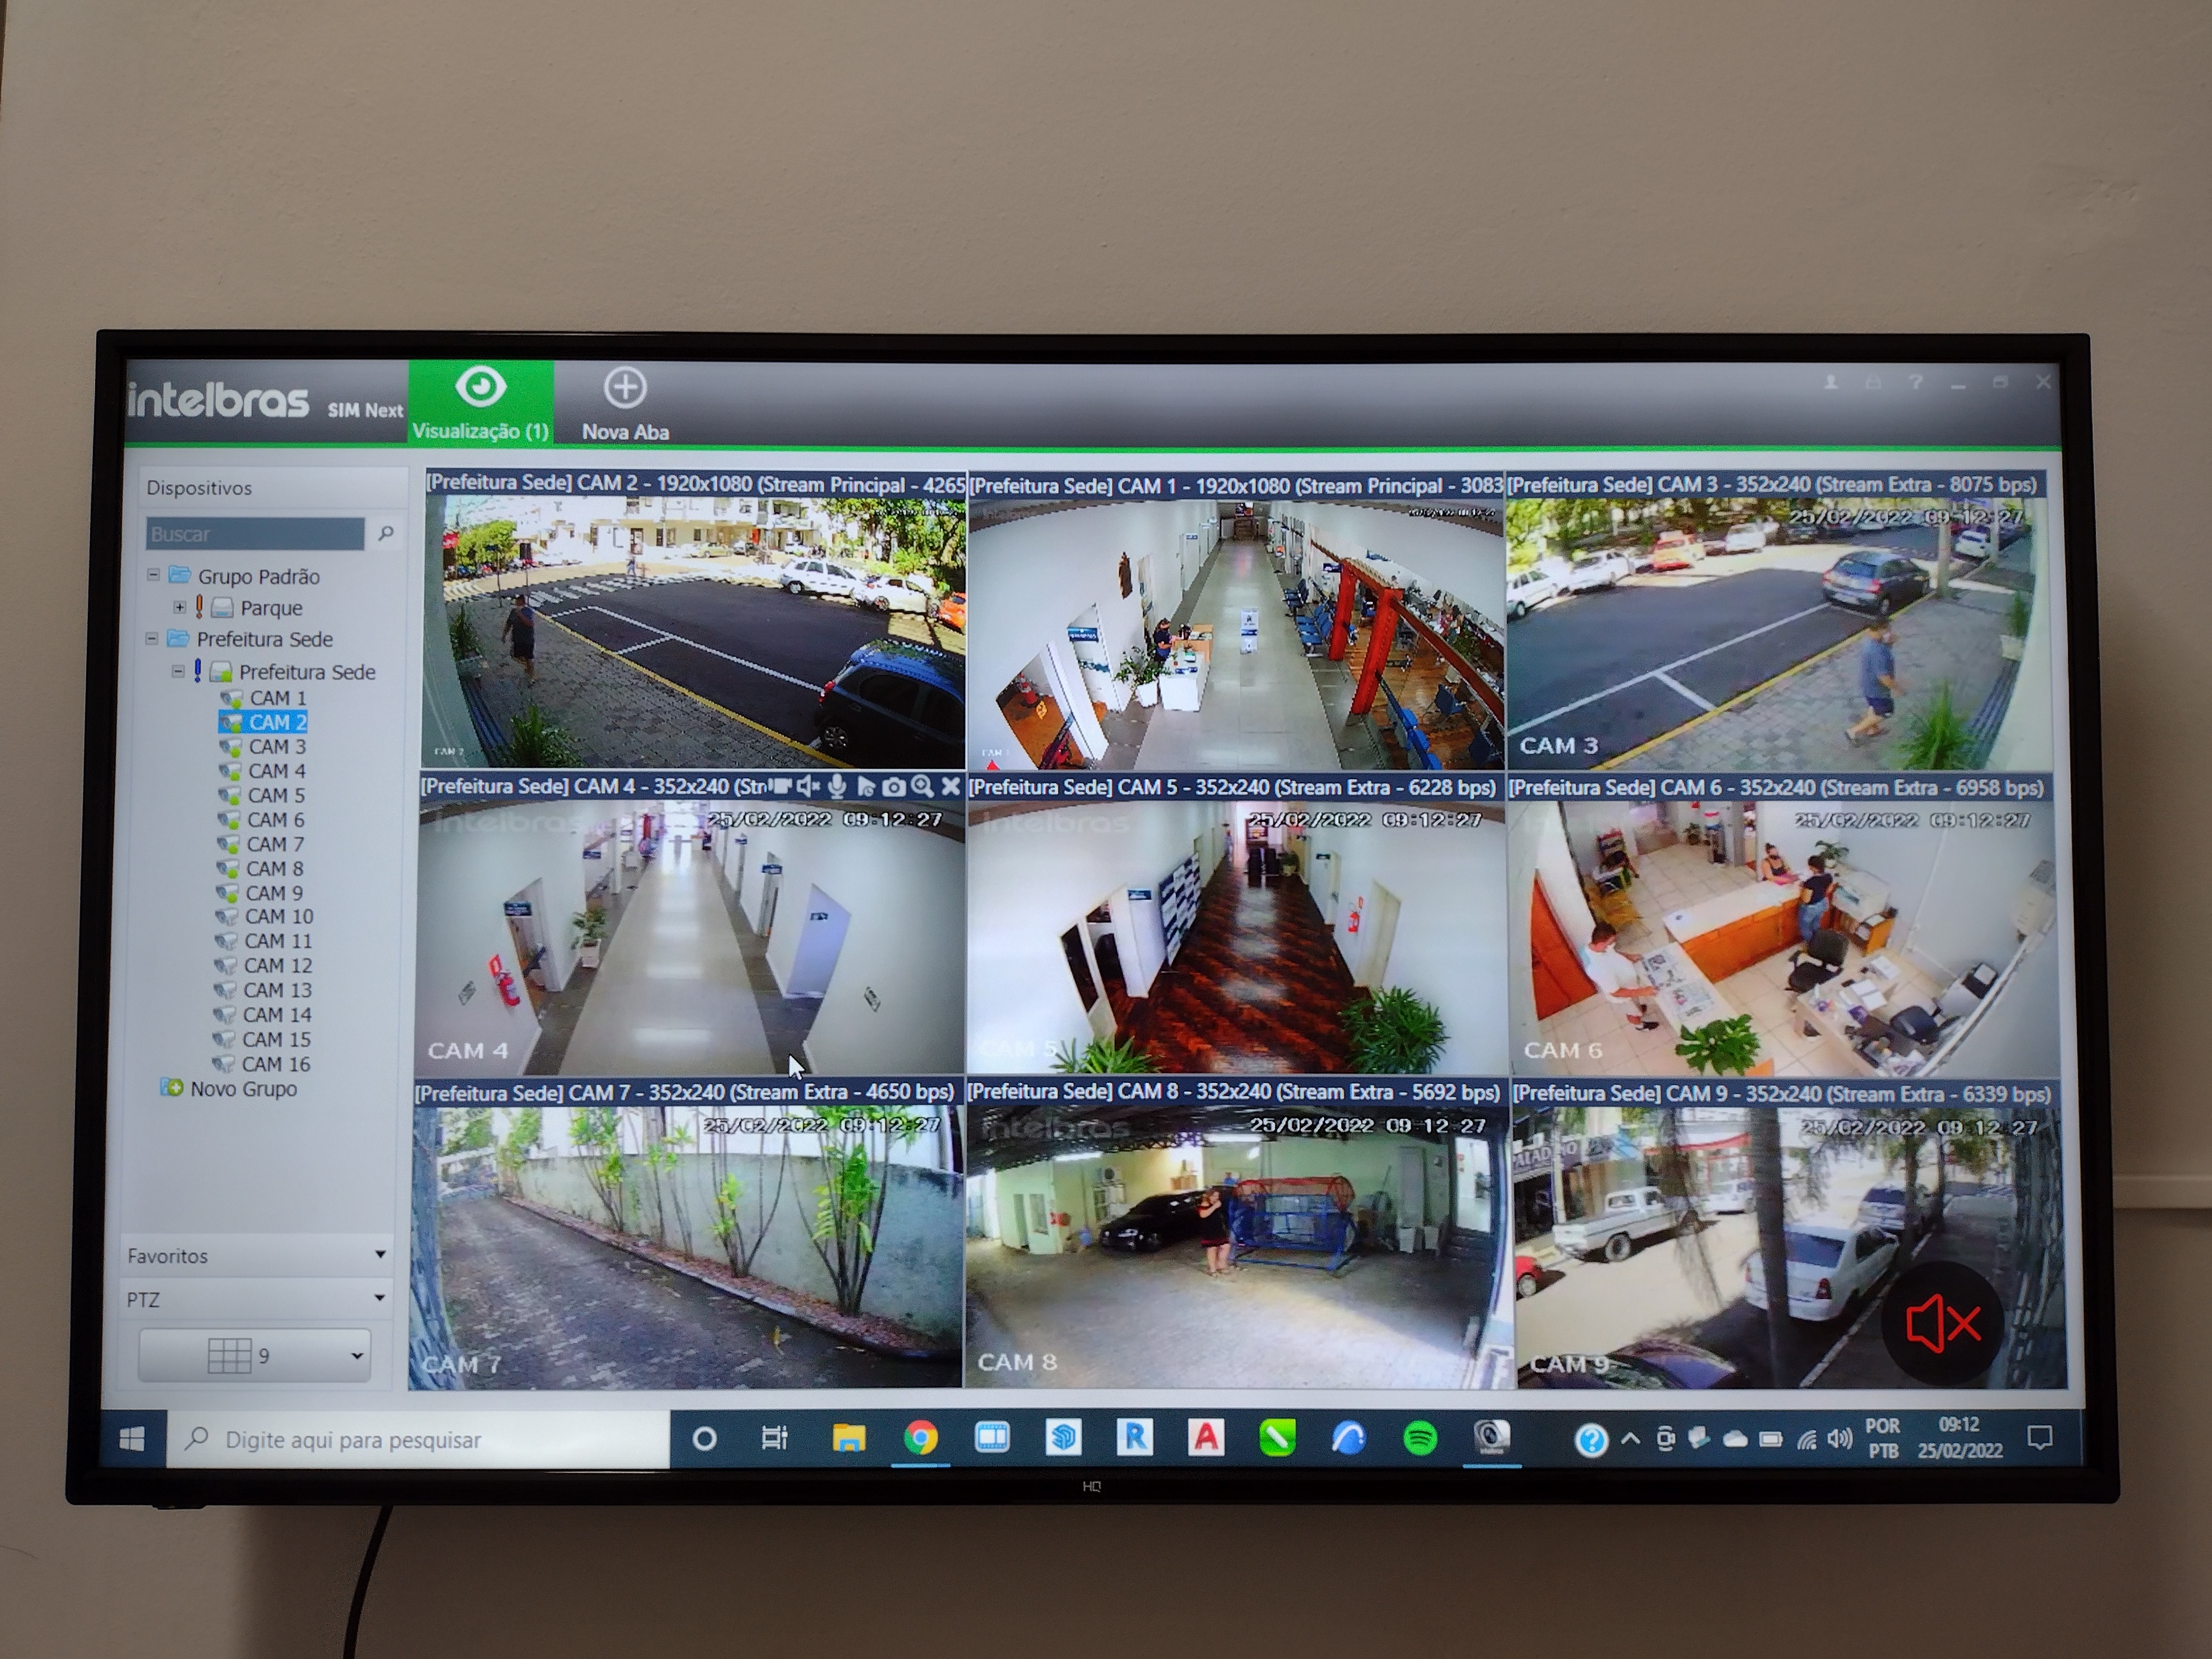Click the Buscar search field

255,533
